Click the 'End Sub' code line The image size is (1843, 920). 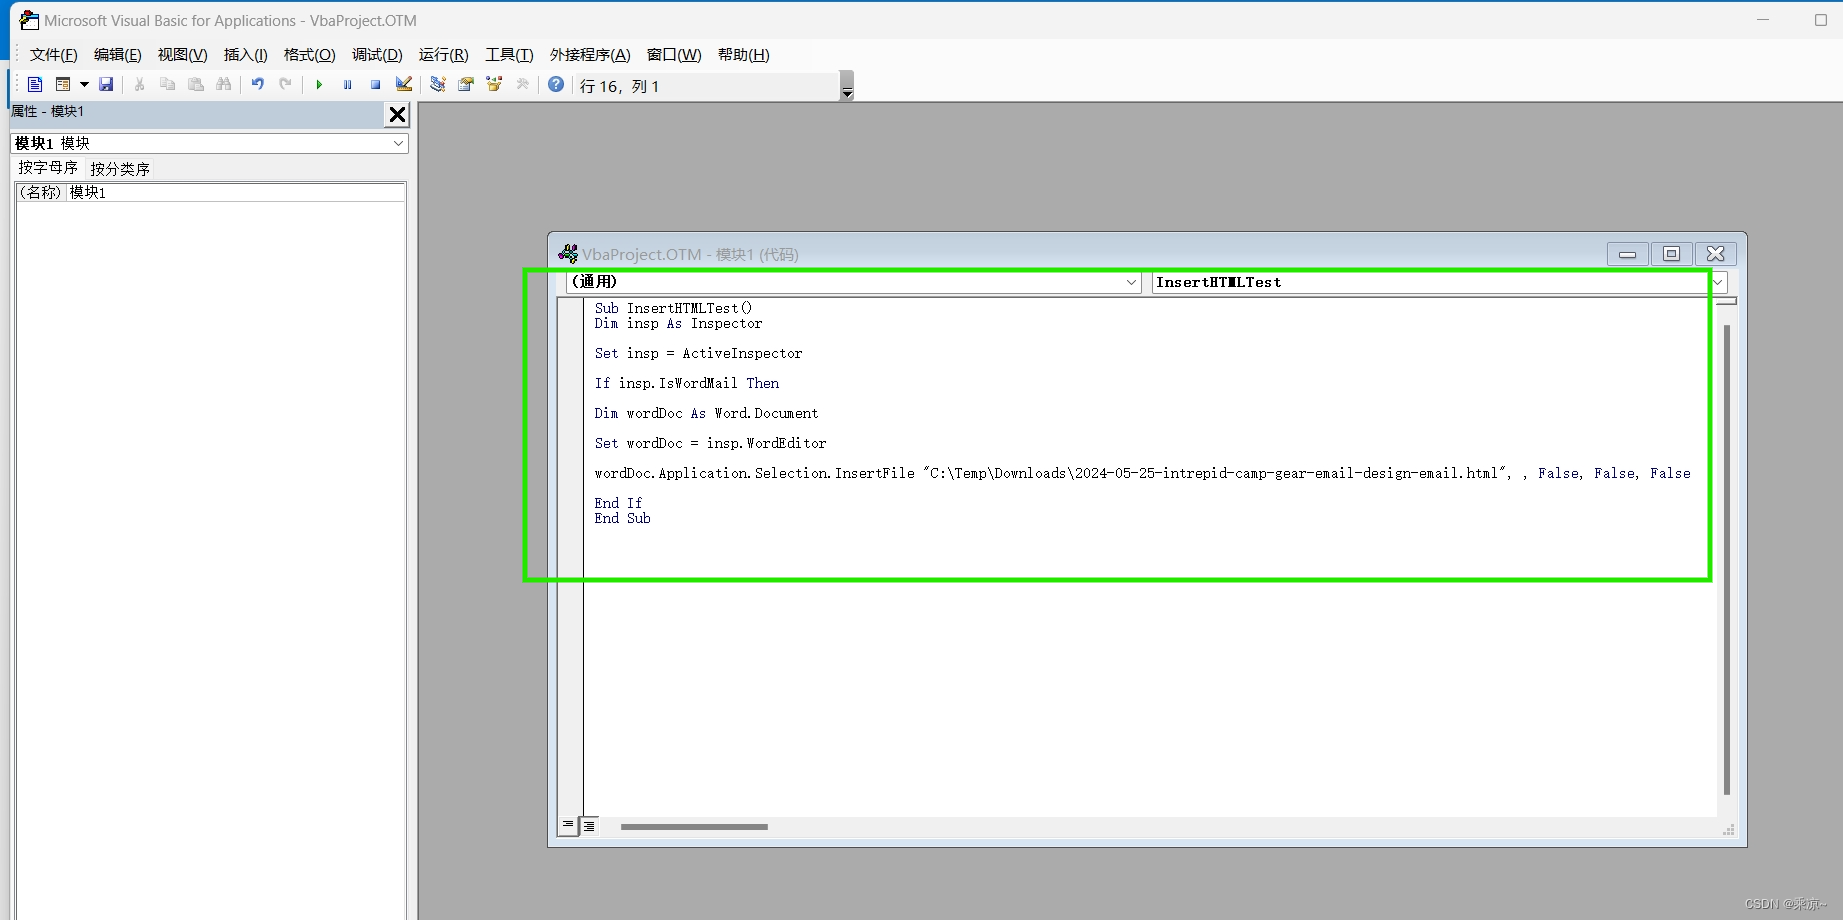click(622, 518)
